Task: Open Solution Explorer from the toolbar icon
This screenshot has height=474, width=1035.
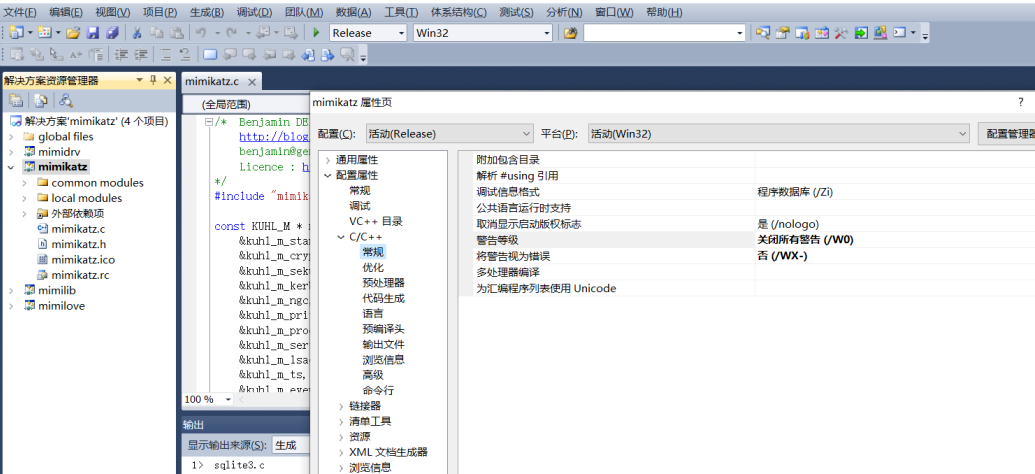Action: pos(762,32)
